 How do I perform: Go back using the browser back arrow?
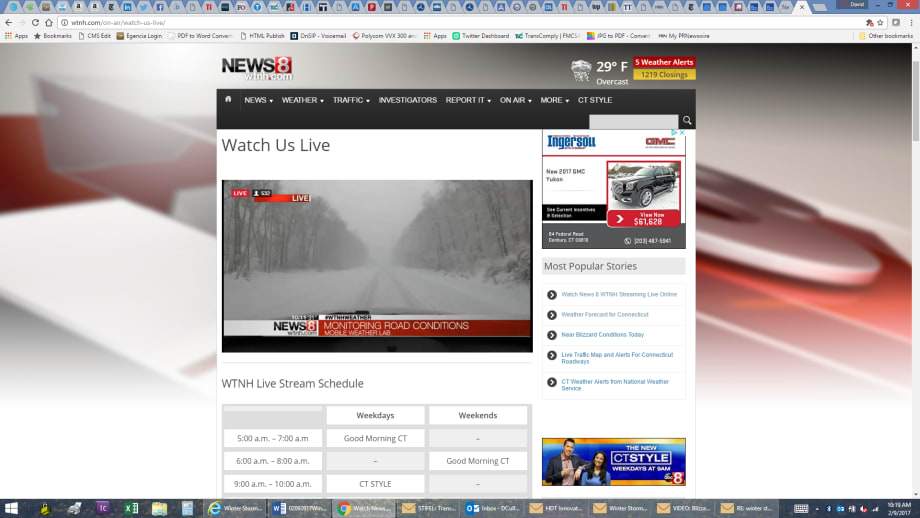pos(8,22)
